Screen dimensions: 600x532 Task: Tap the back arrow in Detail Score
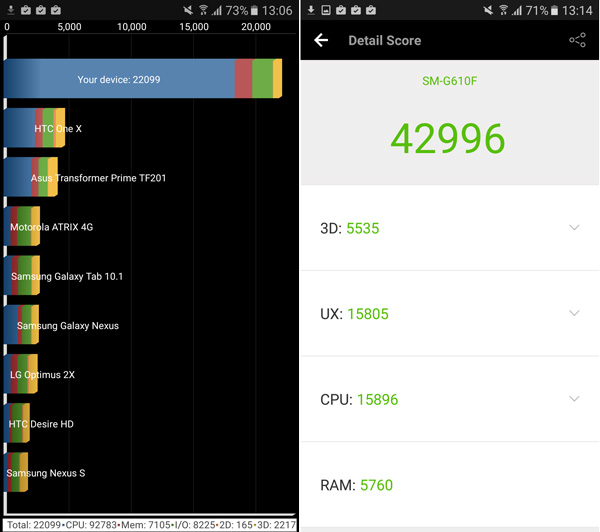coord(321,40)
